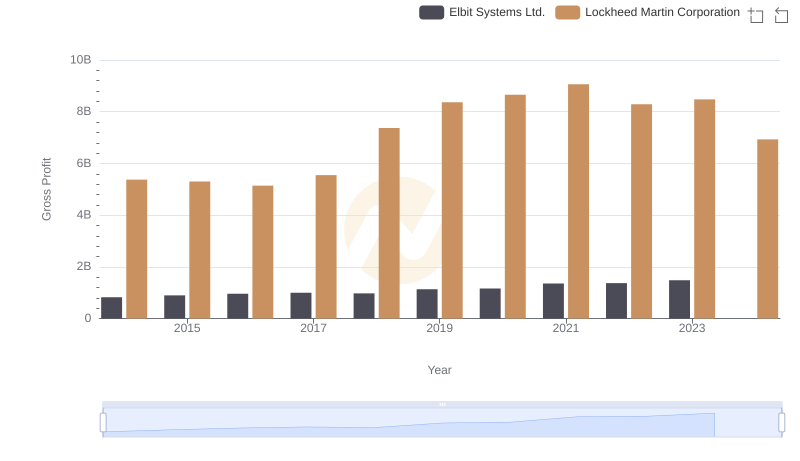Select the left data zoom slider handle
The width and height of the screenshot is (800, 461).
click(103, 423)
